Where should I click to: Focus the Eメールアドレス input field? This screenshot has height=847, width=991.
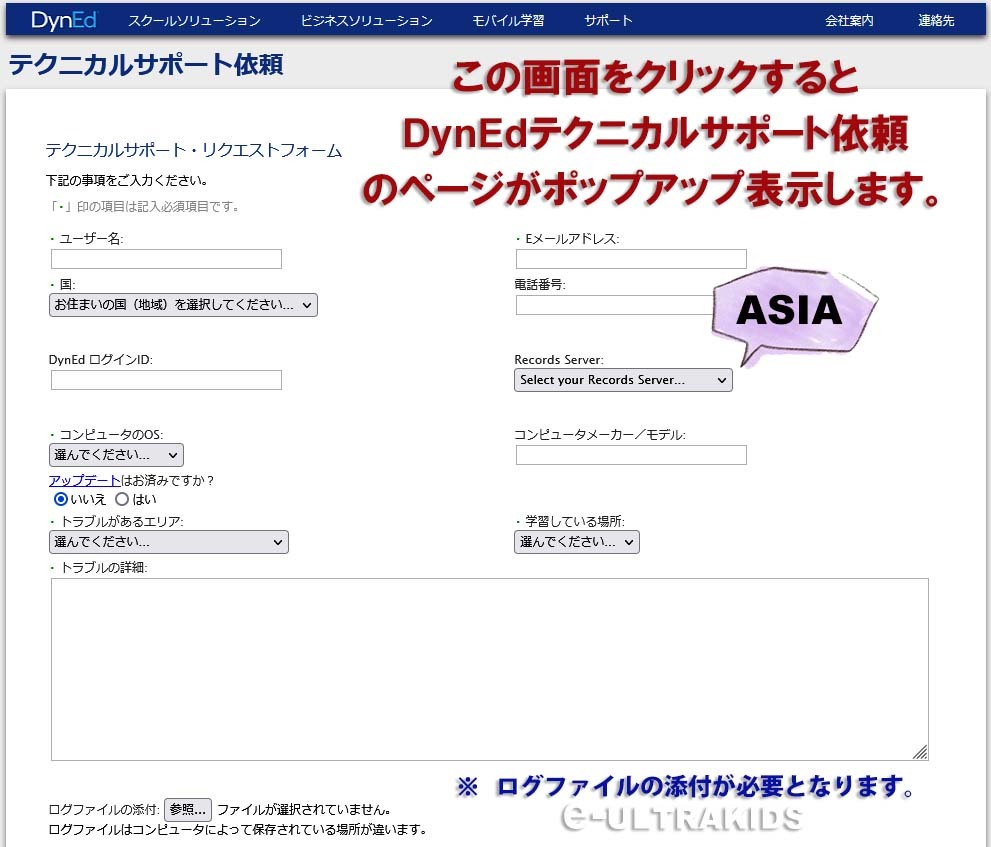(631, 259)
